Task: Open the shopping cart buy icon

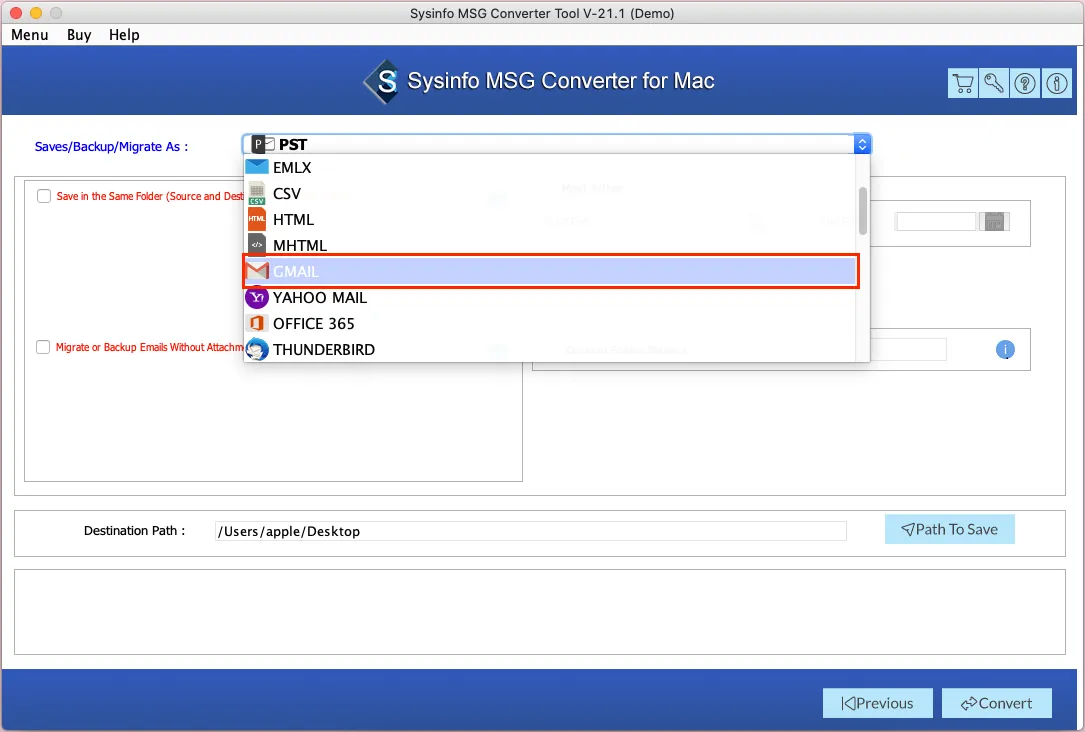Action: tap(963, 84)
